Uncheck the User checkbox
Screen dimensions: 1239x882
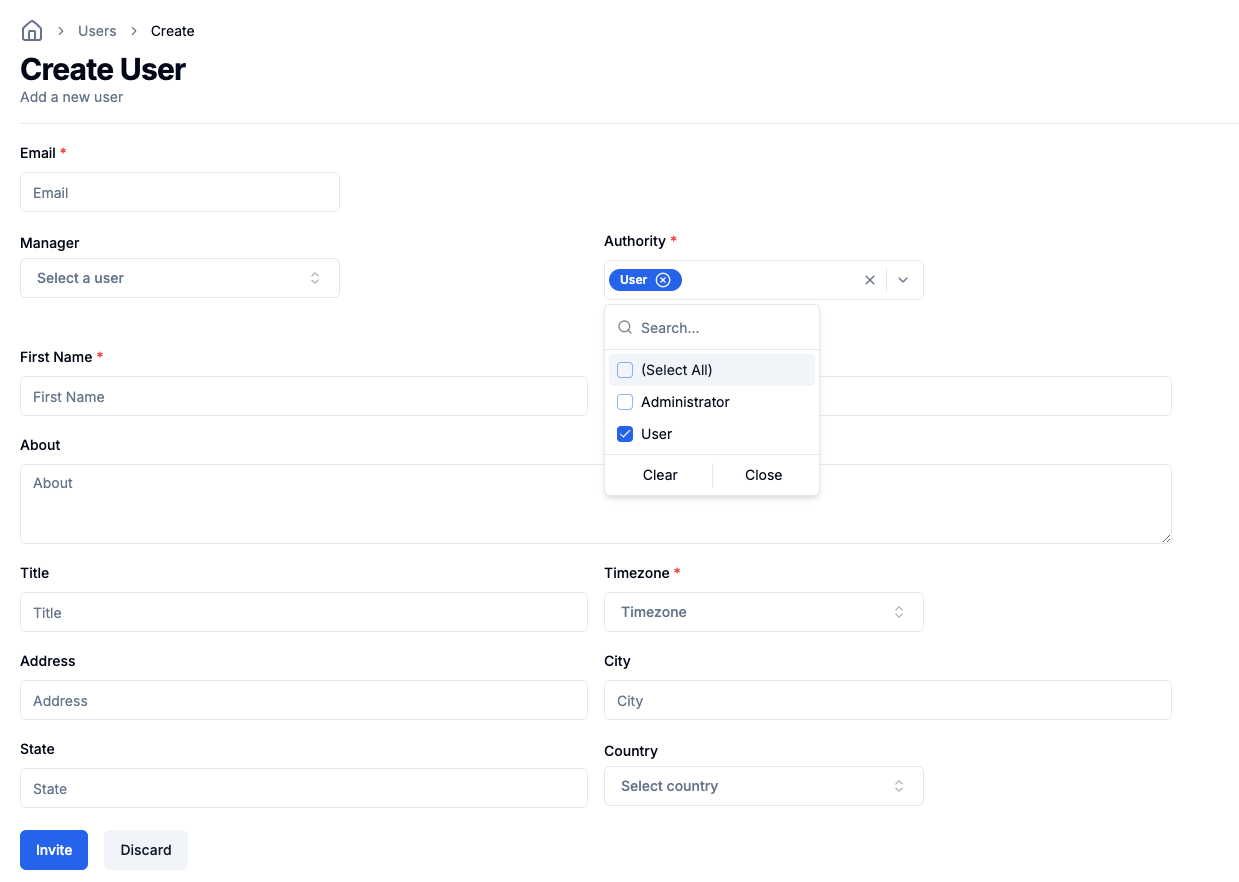pyautogui.click(x=624, y=433)
